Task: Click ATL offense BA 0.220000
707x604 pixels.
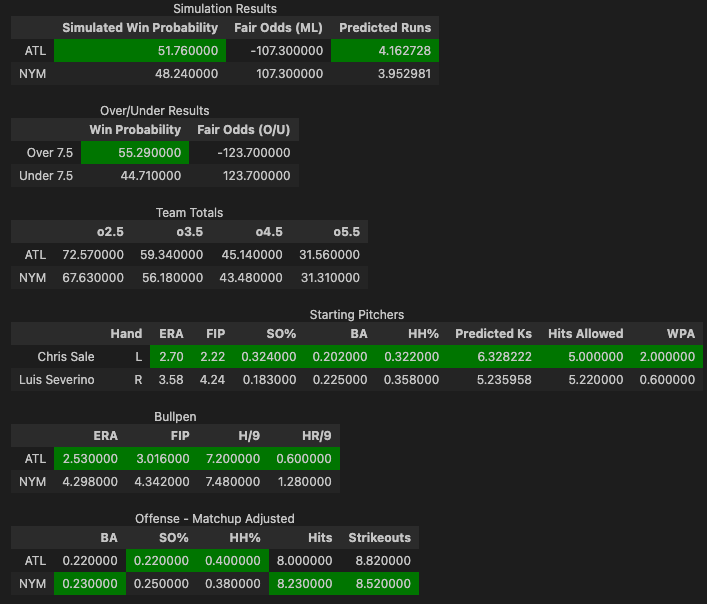Action: (x=90, y=560)
